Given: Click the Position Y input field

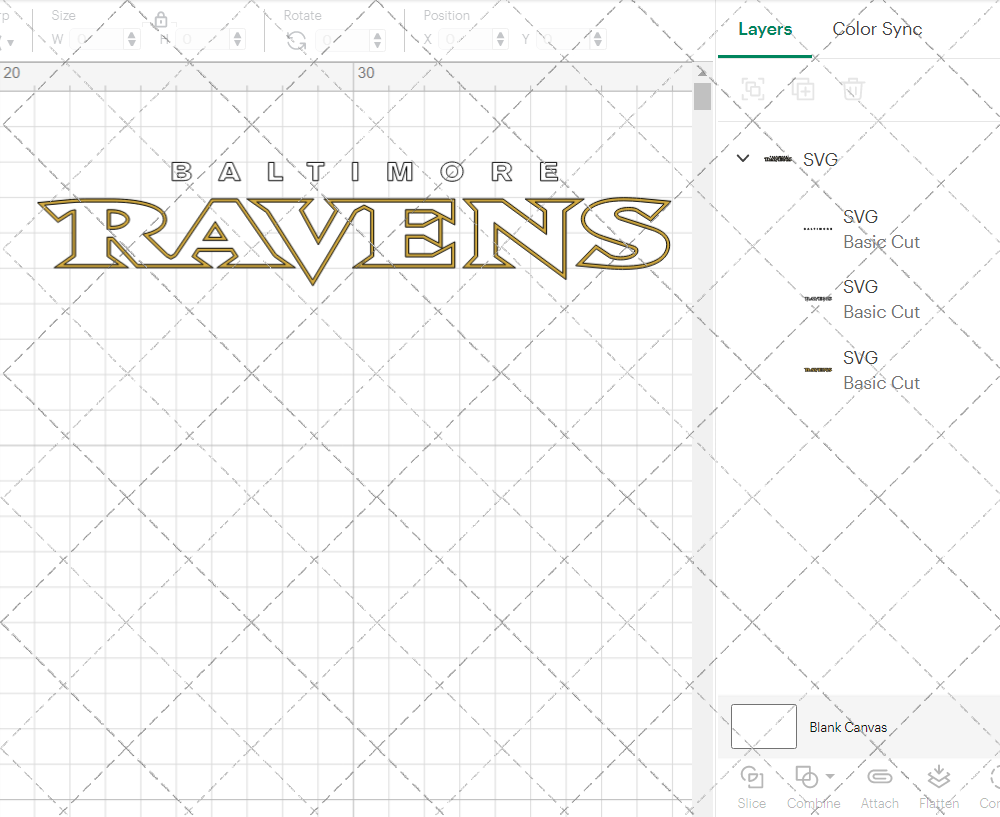Looking at the screenshot, I should tap(564, 40).
